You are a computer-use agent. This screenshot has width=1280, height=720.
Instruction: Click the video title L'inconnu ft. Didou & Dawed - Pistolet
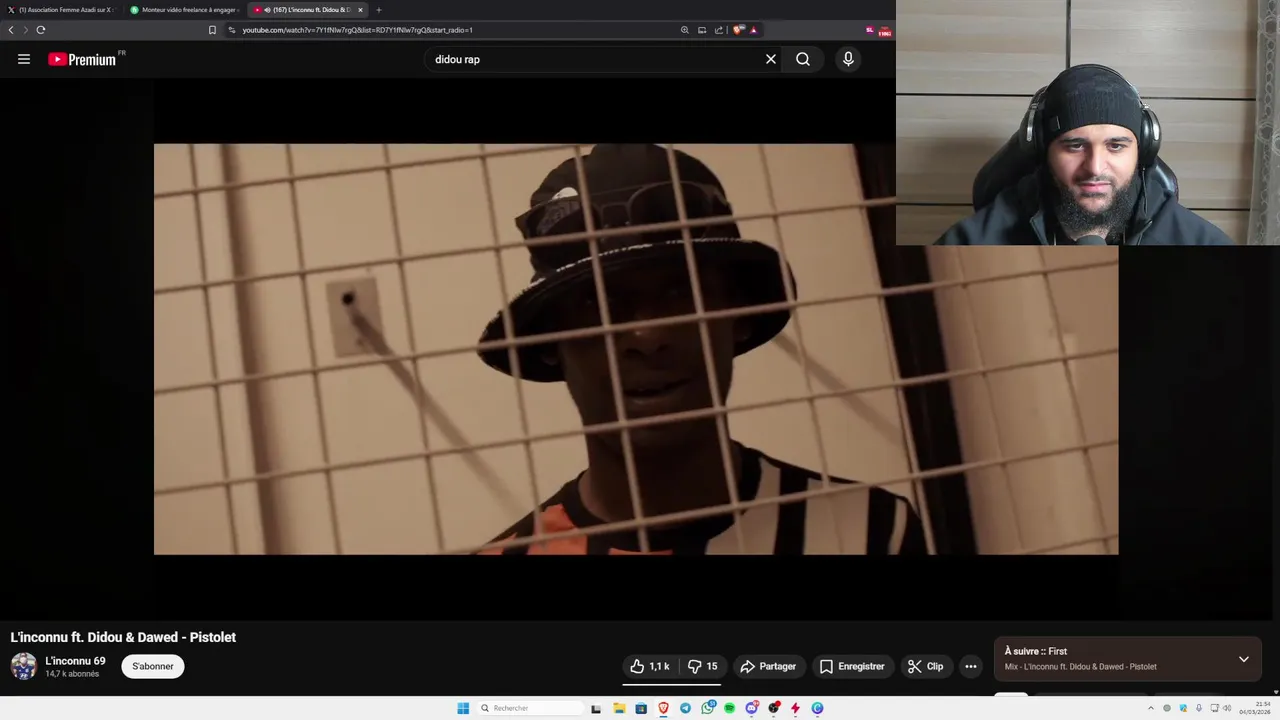pos(123,637)
